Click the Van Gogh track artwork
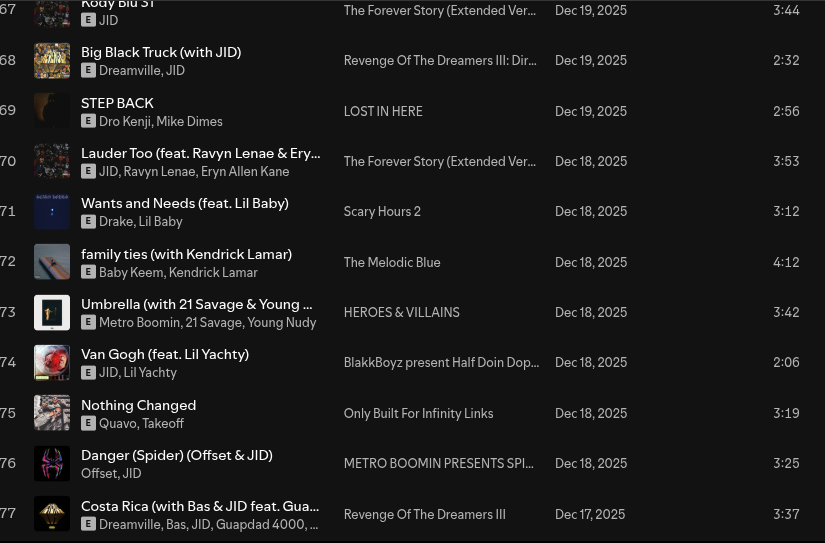This screenshot has width=825, height=543. click(x=52, y=363)
